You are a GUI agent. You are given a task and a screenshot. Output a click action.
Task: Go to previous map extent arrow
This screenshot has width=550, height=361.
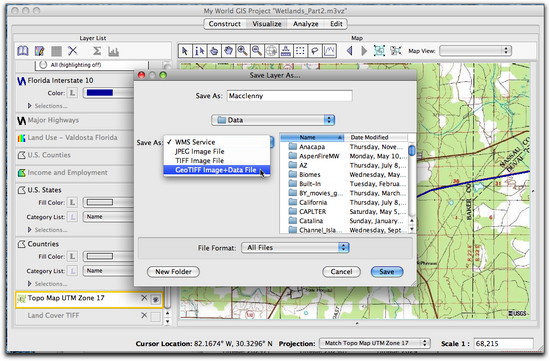349,51
